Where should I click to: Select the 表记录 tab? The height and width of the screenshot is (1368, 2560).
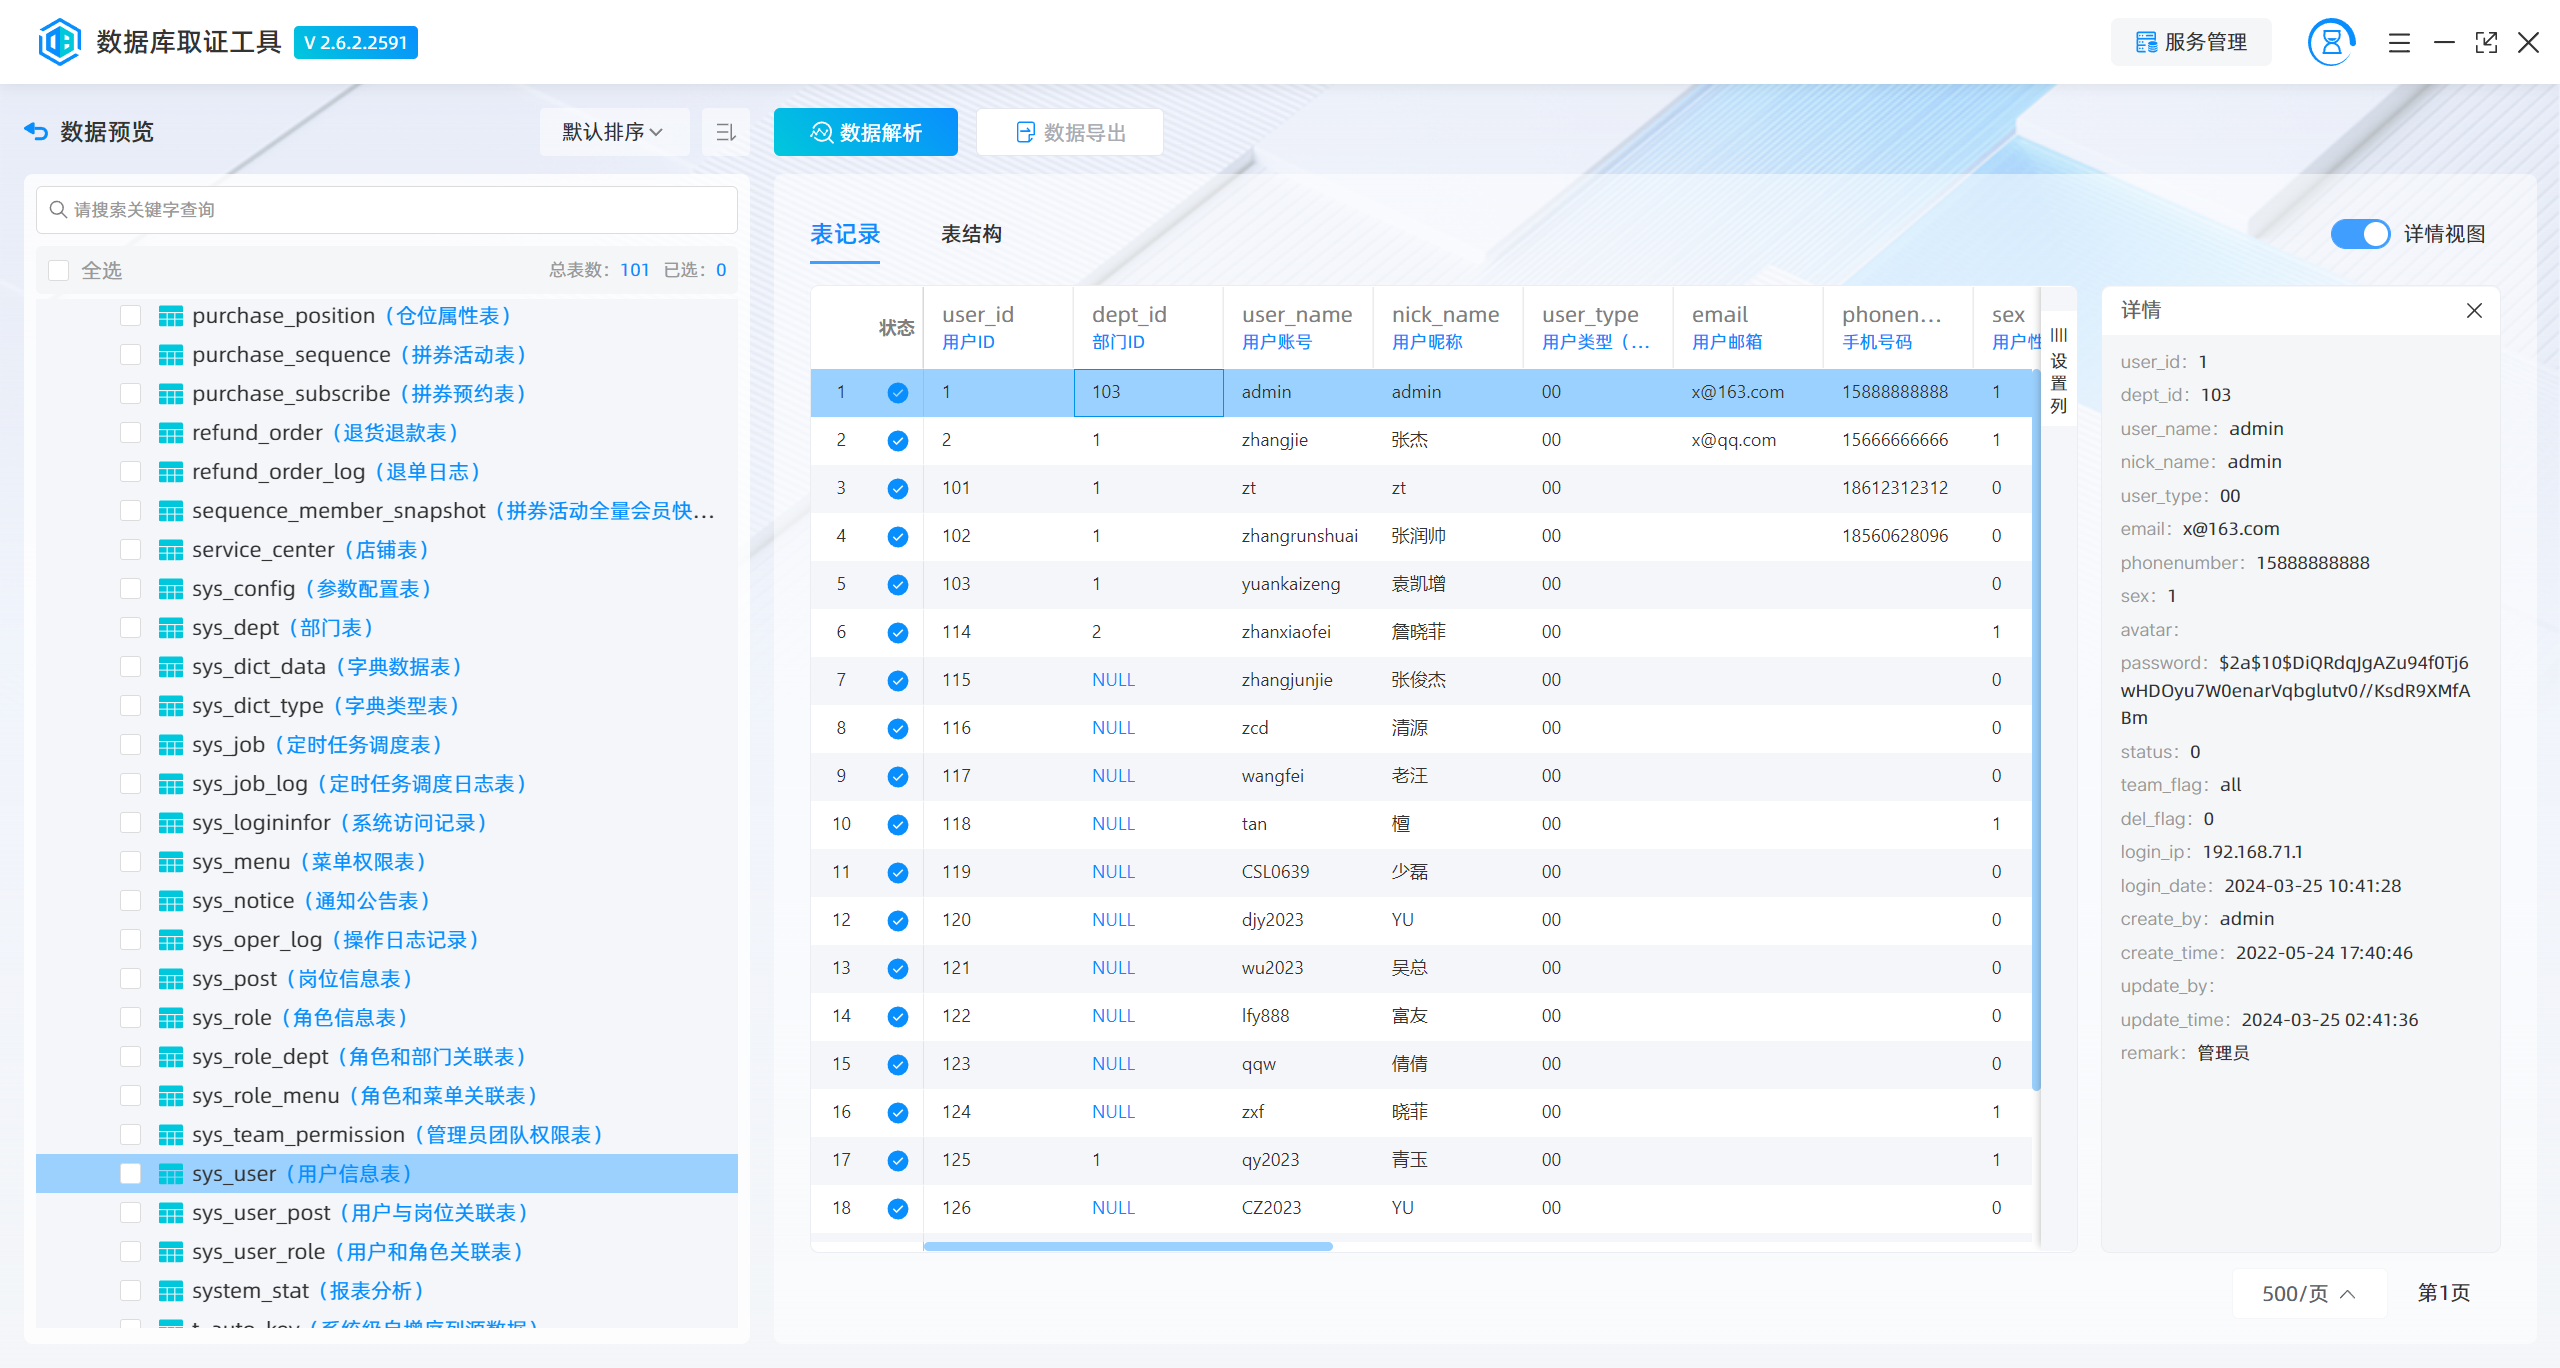tap(844, 234)
